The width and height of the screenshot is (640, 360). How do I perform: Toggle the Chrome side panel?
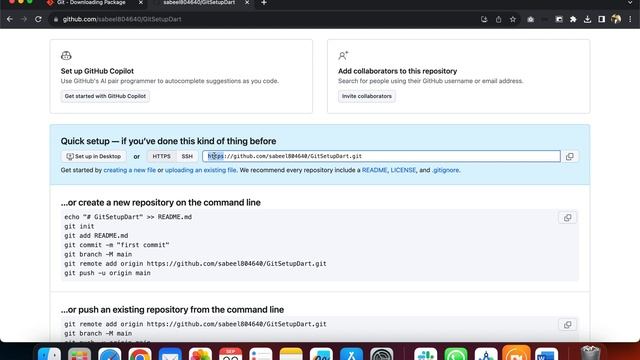tap(601, 19)
